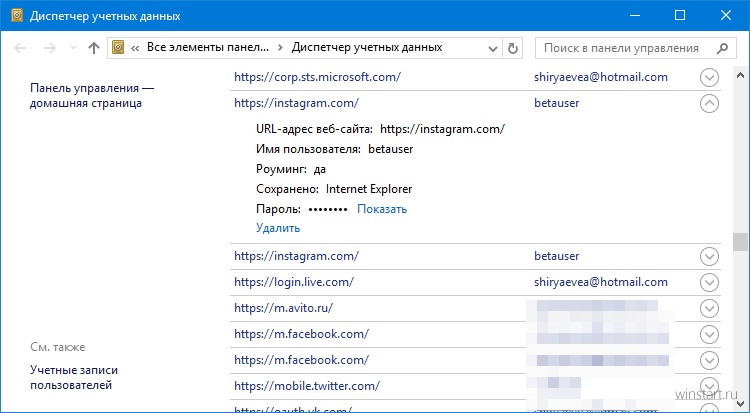Delete the credential via Удалить link

click(278, 228)
